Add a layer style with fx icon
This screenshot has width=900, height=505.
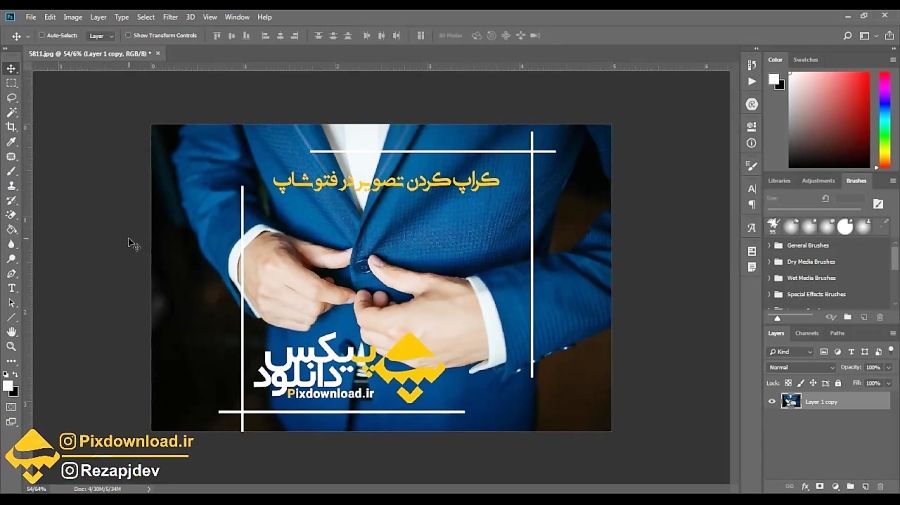(805, 486)
